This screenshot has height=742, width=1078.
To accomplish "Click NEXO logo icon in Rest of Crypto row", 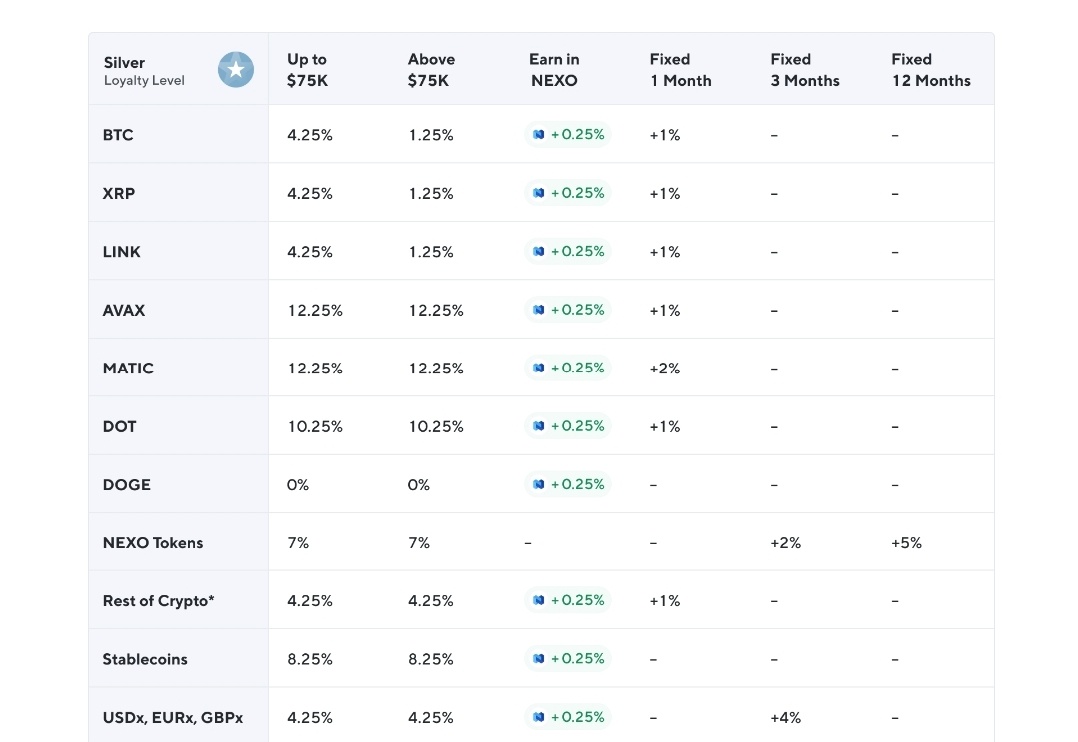I will 539,600.
